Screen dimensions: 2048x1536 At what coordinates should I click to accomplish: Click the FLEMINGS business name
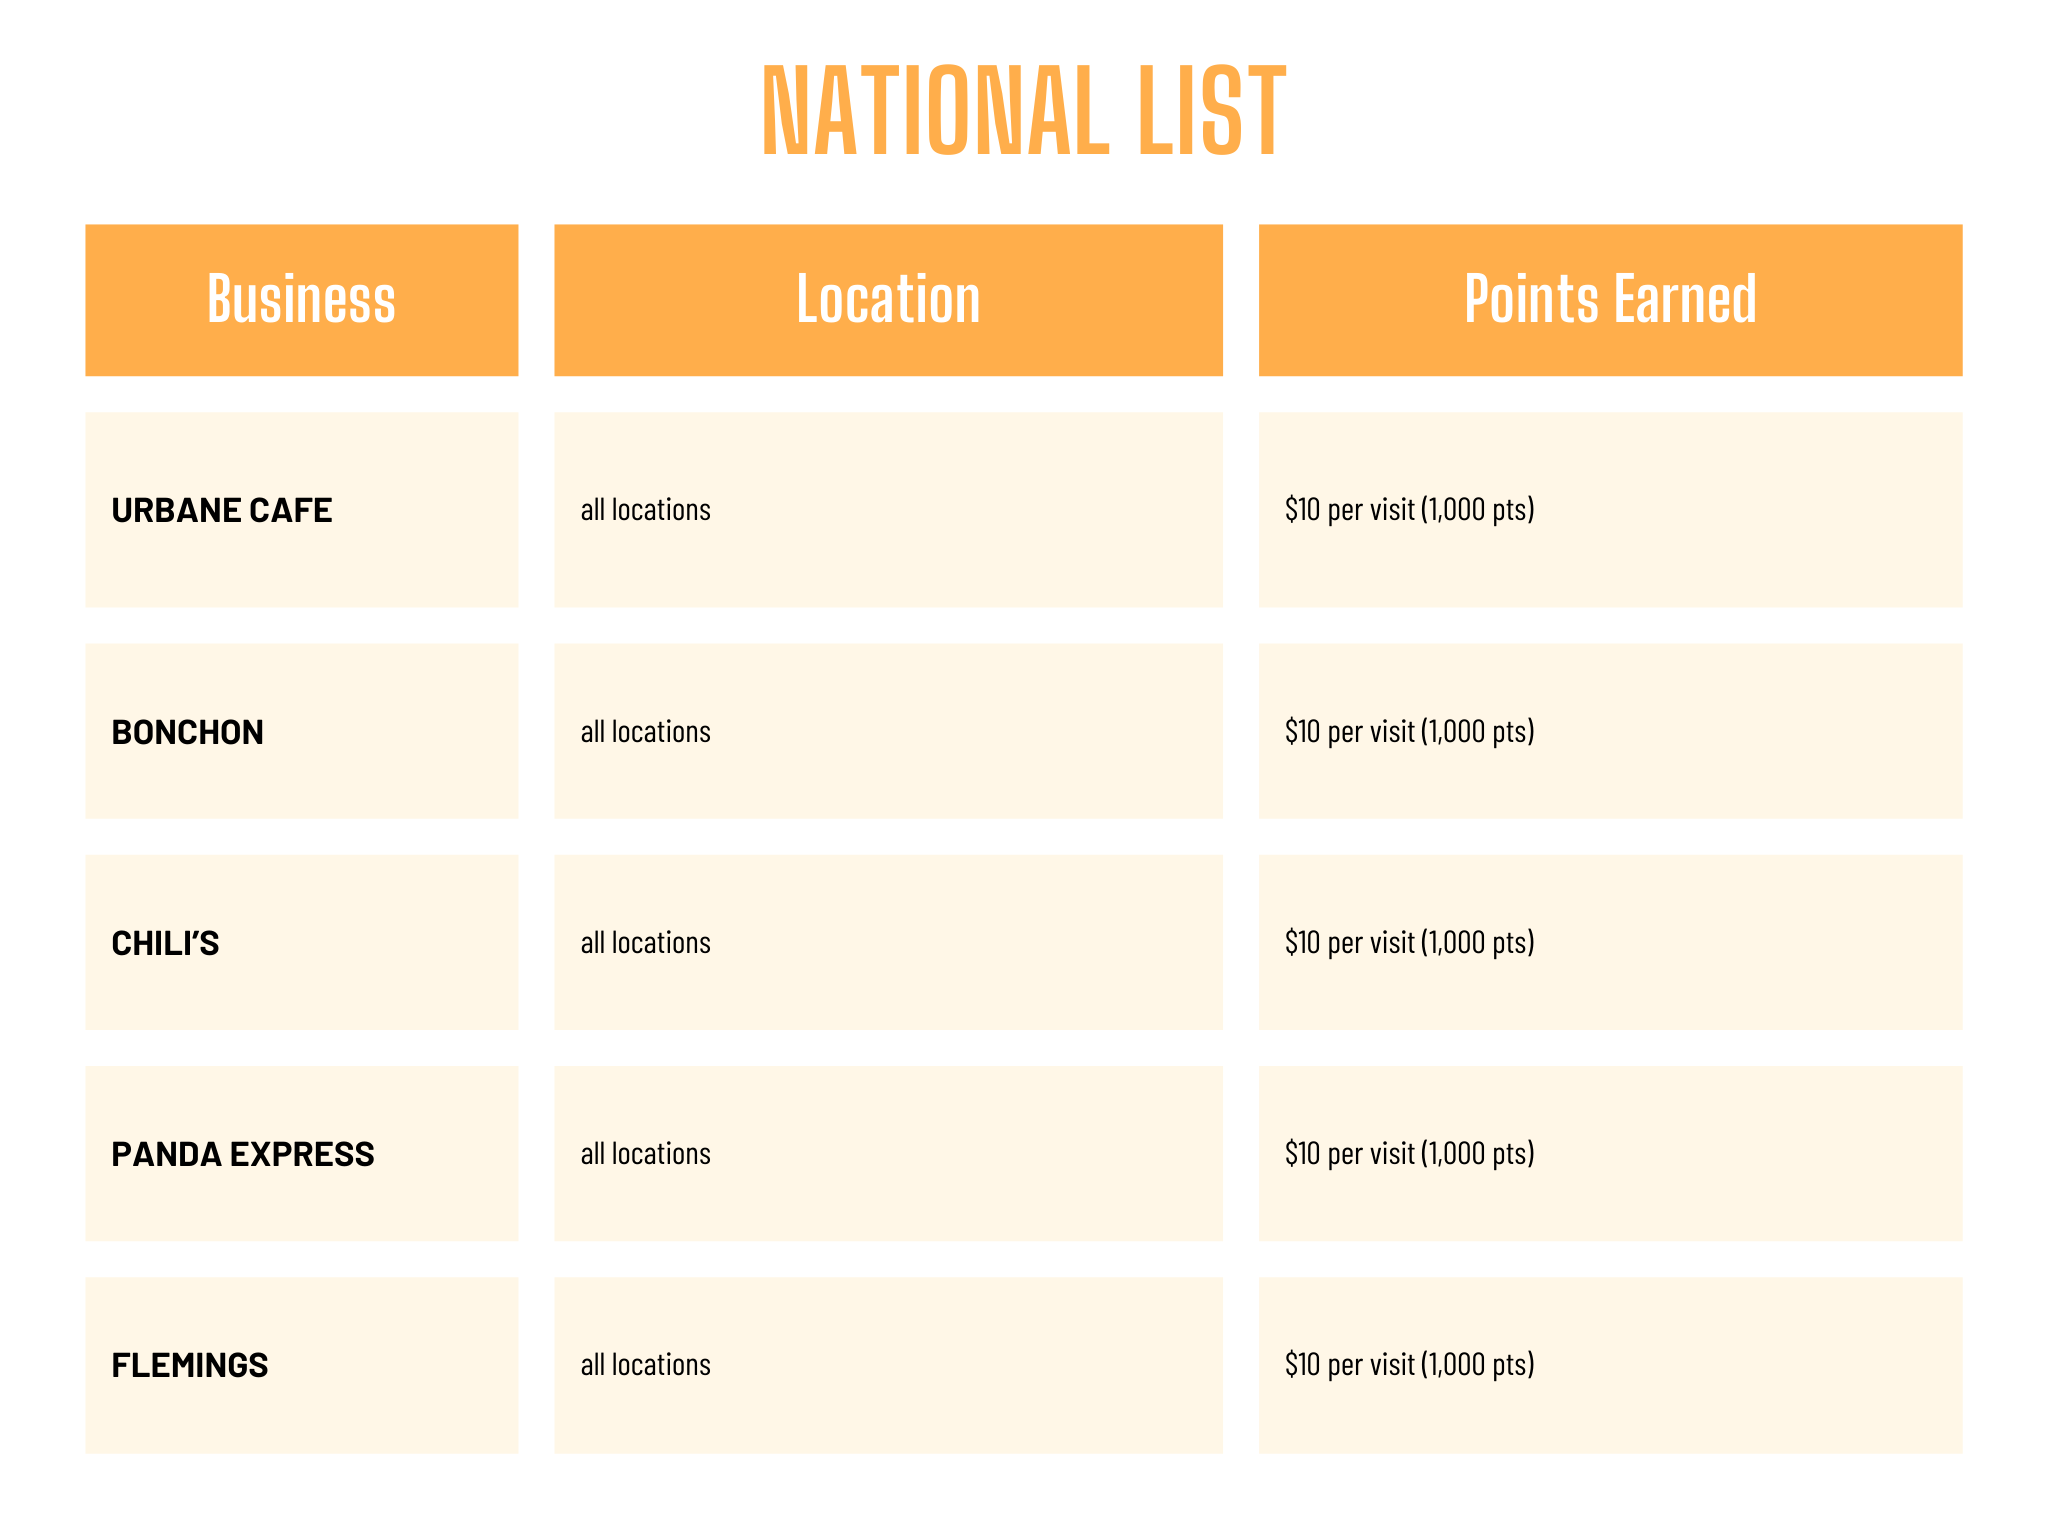[189, 1365]
